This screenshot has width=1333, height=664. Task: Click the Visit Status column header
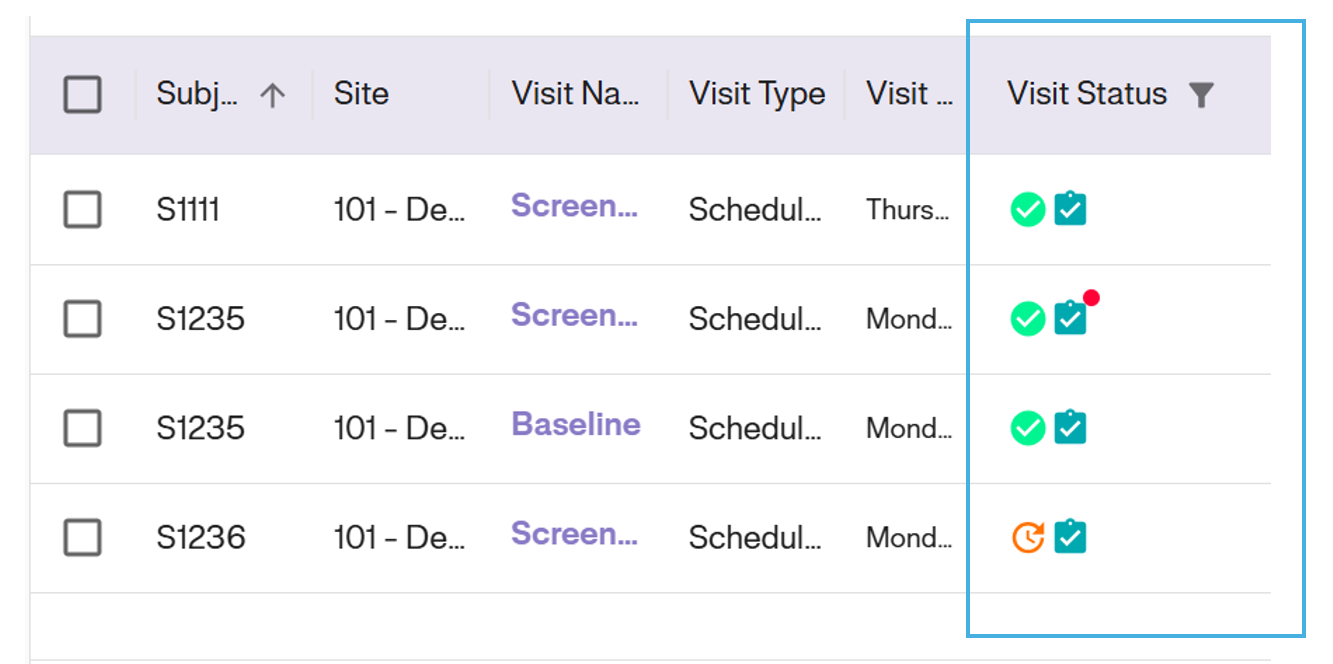(x=1087, y=94)
